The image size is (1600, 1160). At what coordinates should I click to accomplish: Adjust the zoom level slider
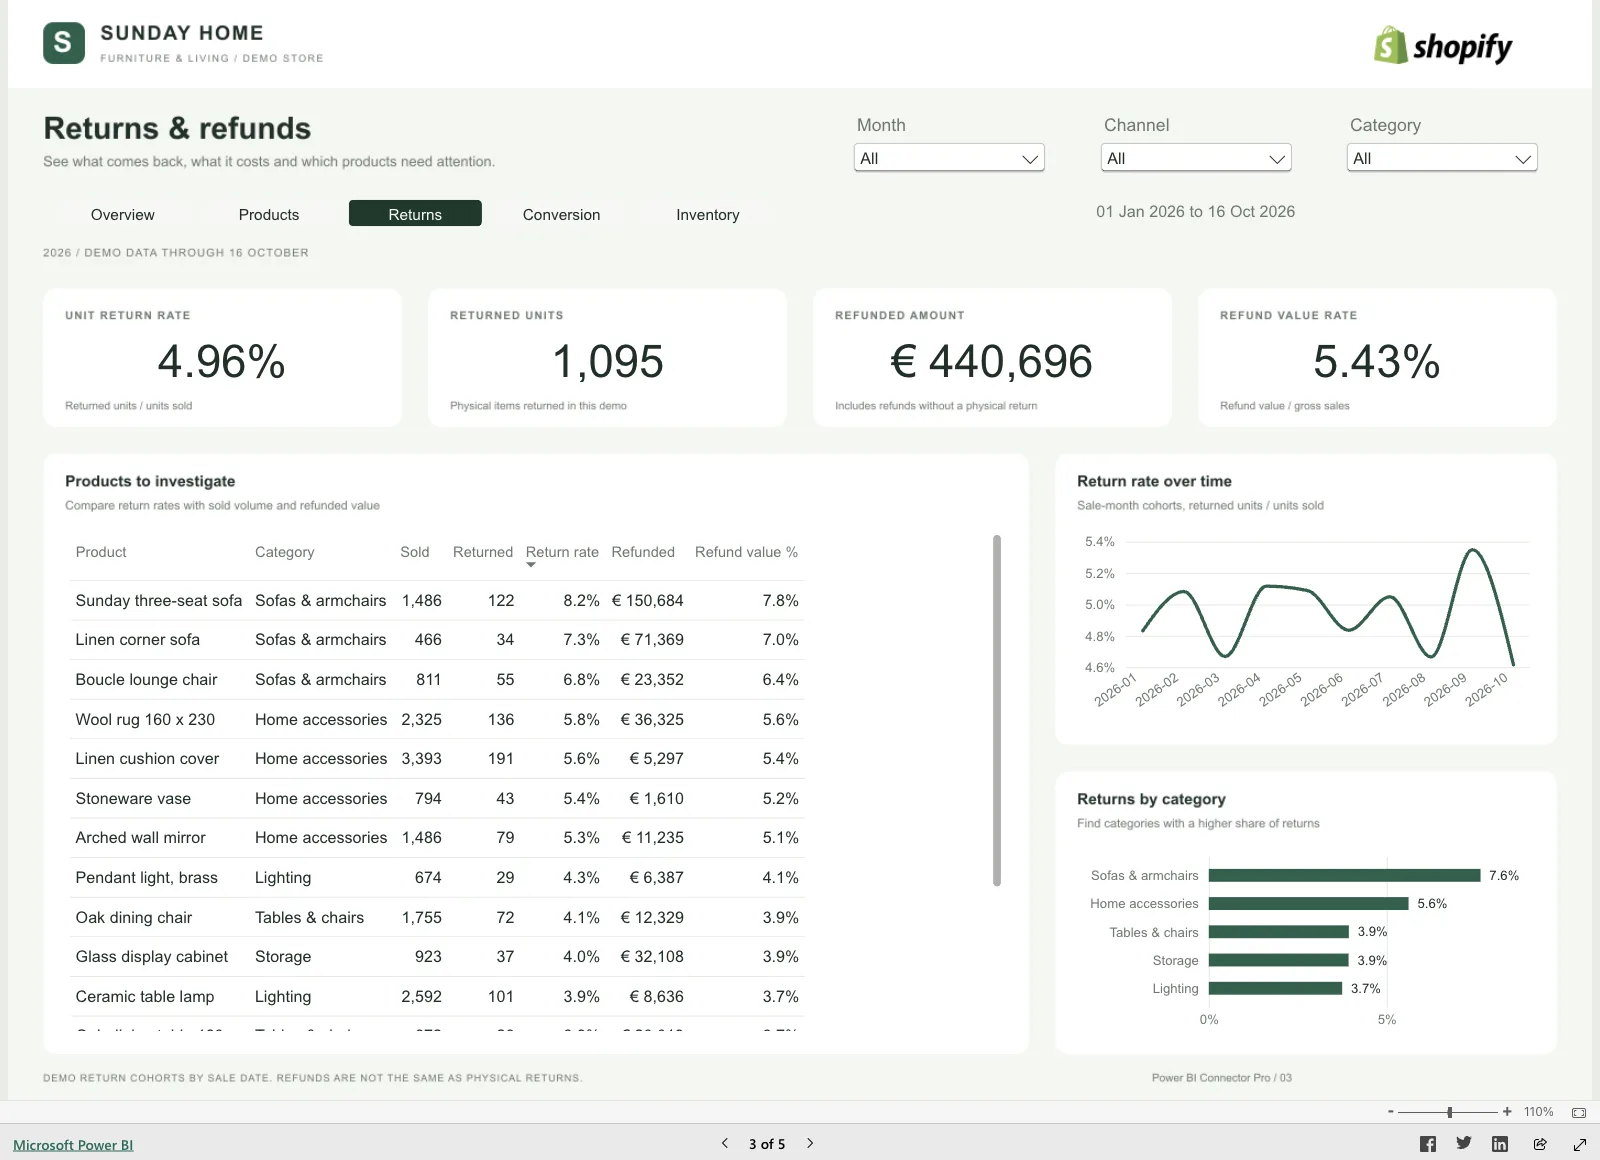1449,1112
